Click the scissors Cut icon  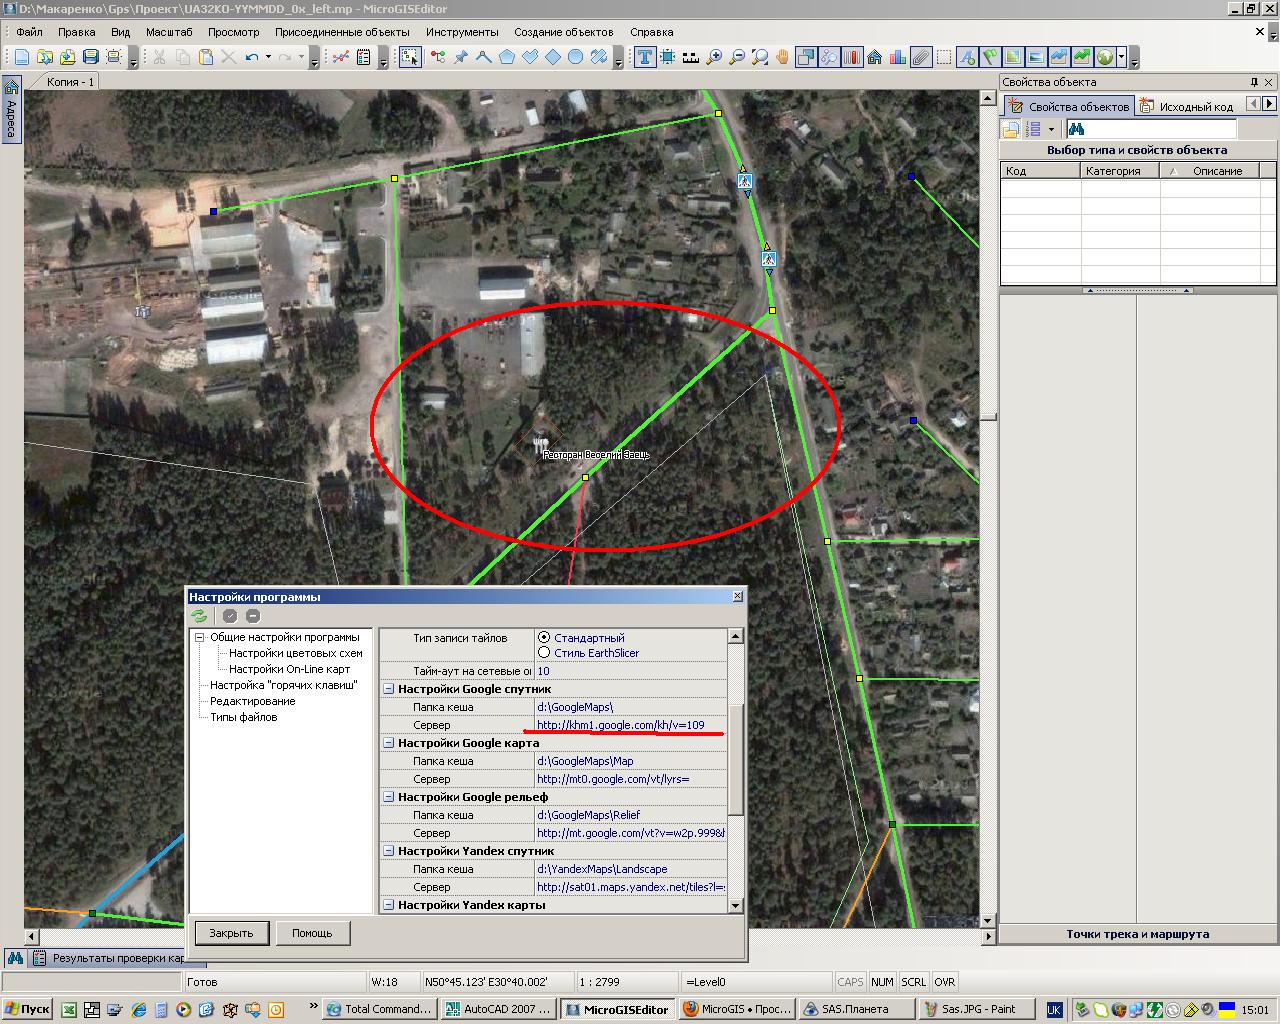[159, 57]
